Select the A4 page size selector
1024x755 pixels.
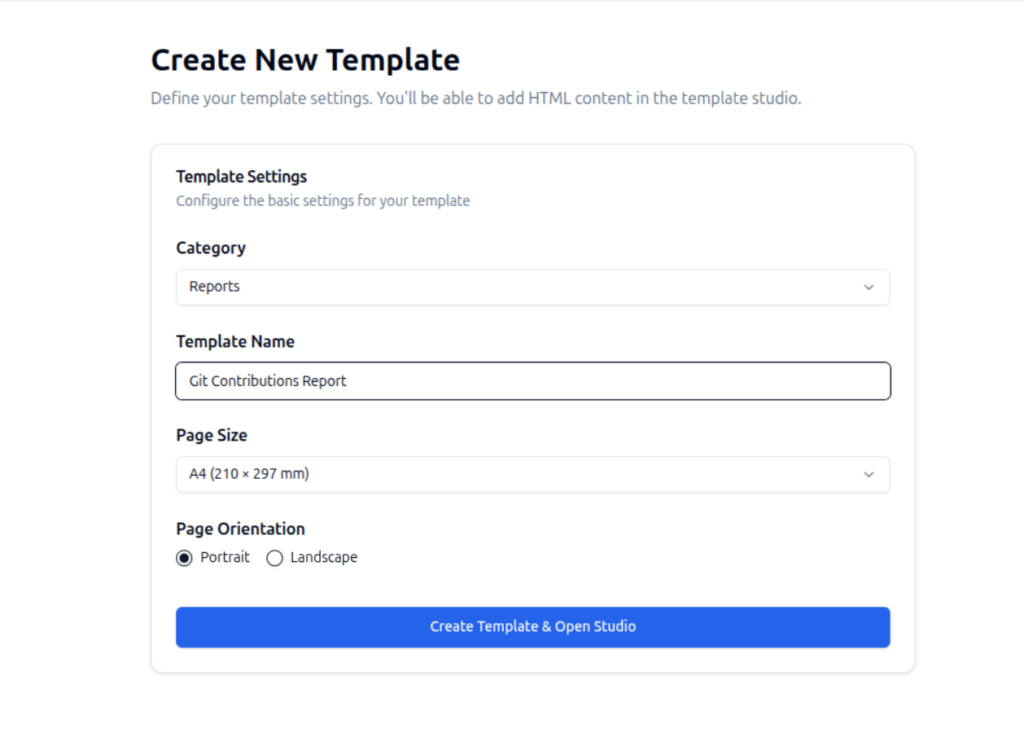(x=532, y=474)
